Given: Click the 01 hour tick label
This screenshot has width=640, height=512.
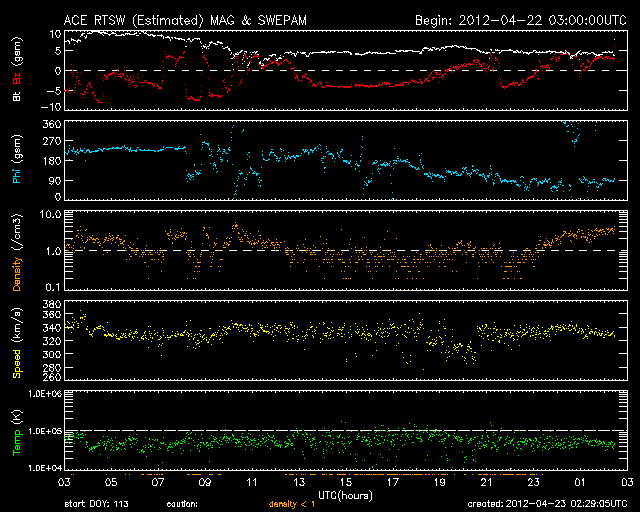Looking at the screenshot, I should click(x=580, y=482).
